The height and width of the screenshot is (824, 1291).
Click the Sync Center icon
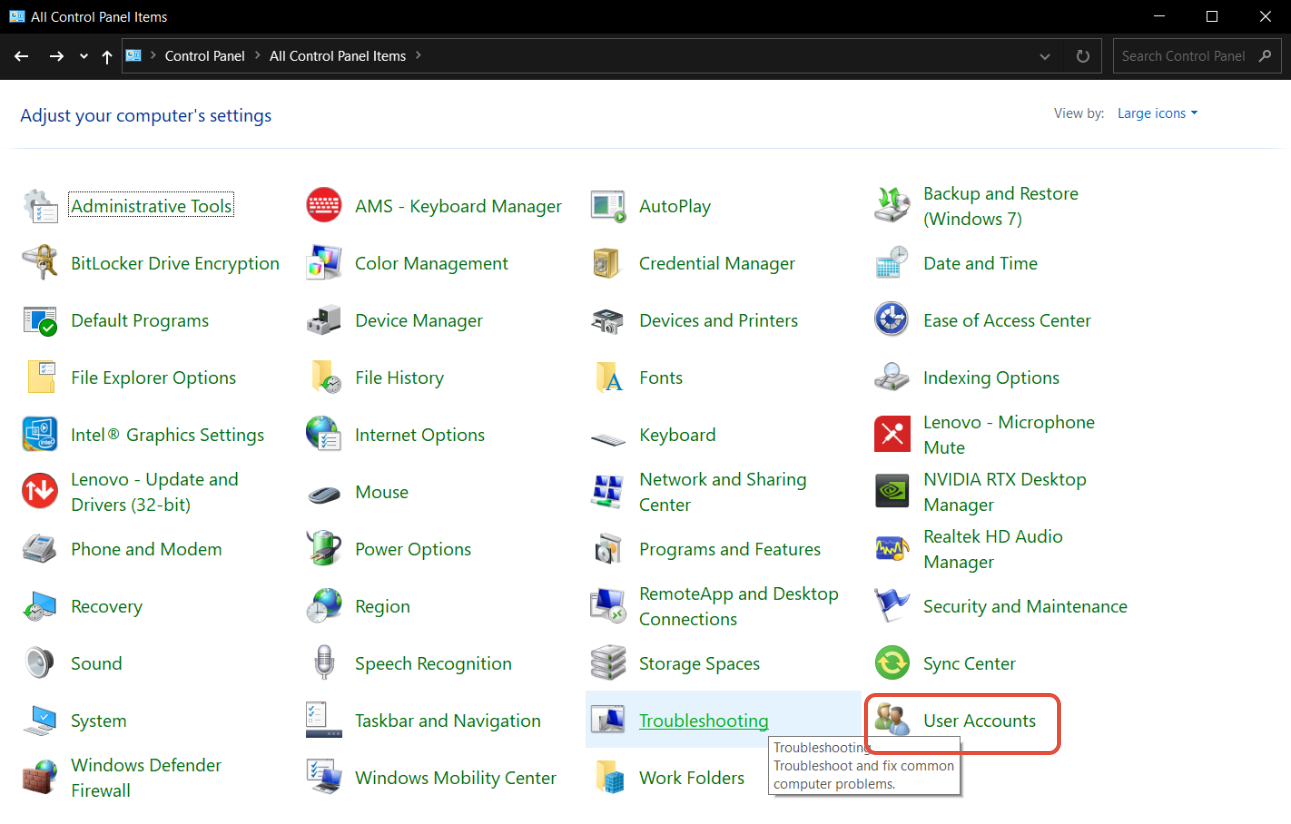click(x=892, y=663)
